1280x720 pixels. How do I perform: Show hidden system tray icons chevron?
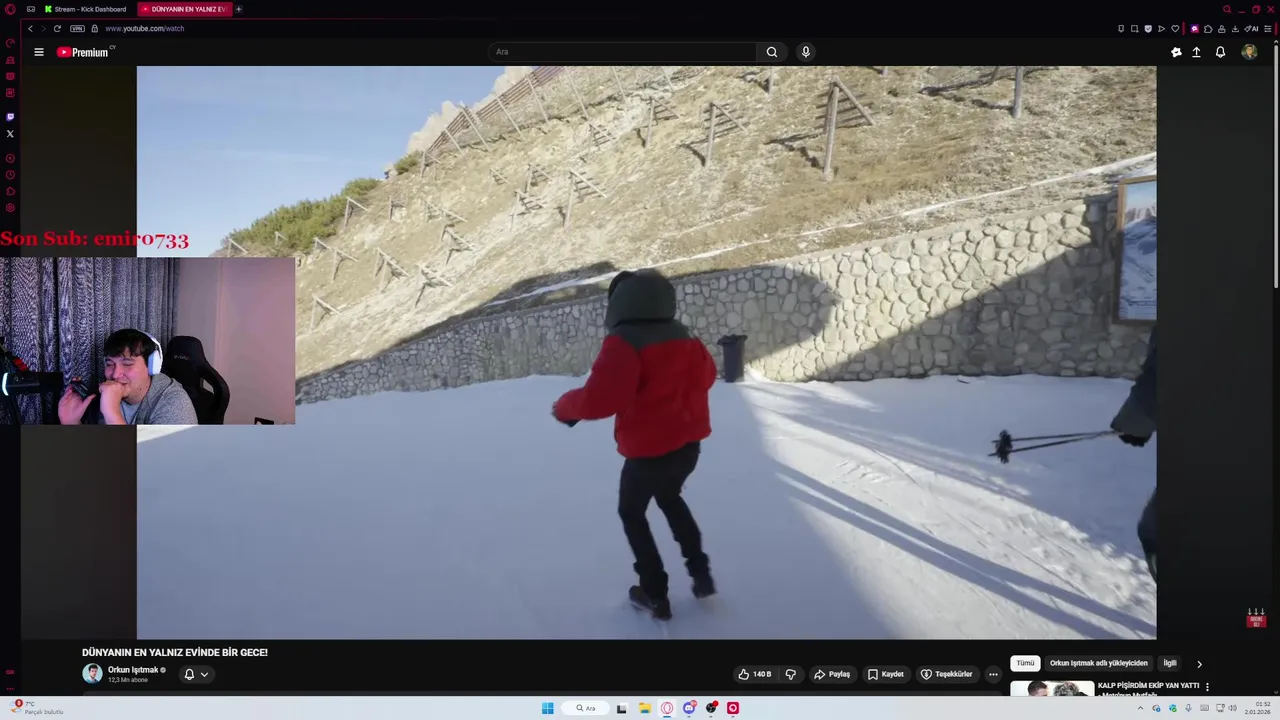point(1140,708)
